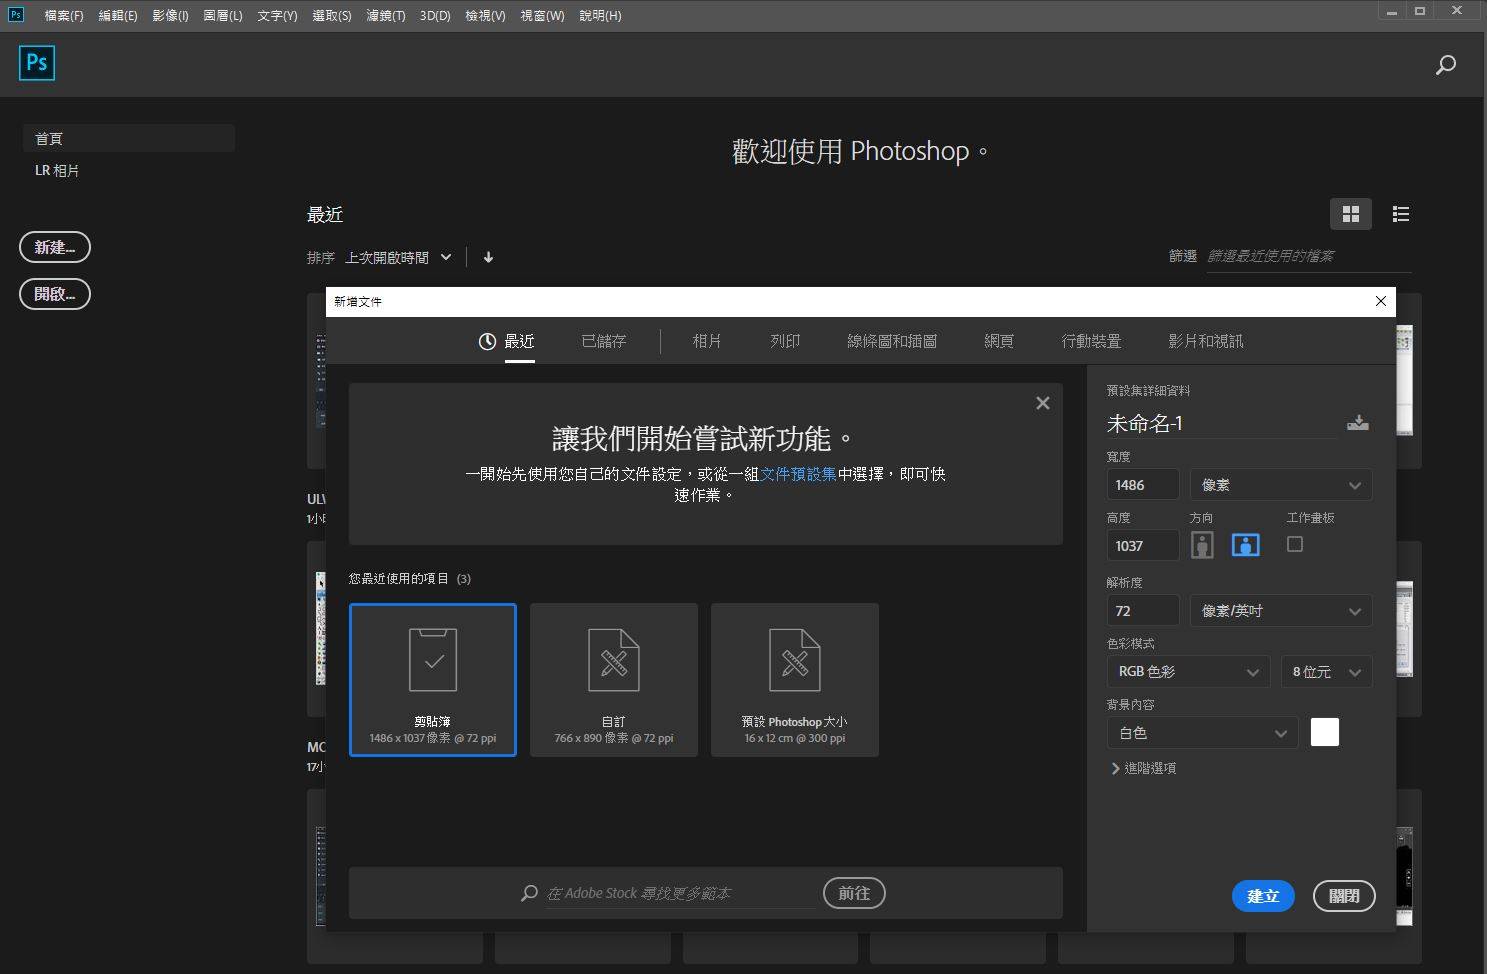
Task: Select the 剪貼簿 1486 x 1037 preset
Action: tap(433, 680)
